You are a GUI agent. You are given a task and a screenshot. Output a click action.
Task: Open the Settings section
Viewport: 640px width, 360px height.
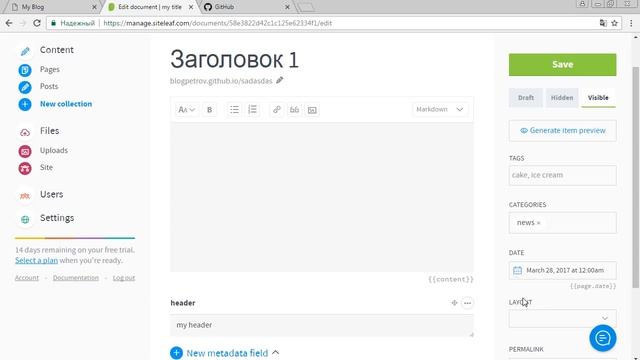click(x=57, y=218)
